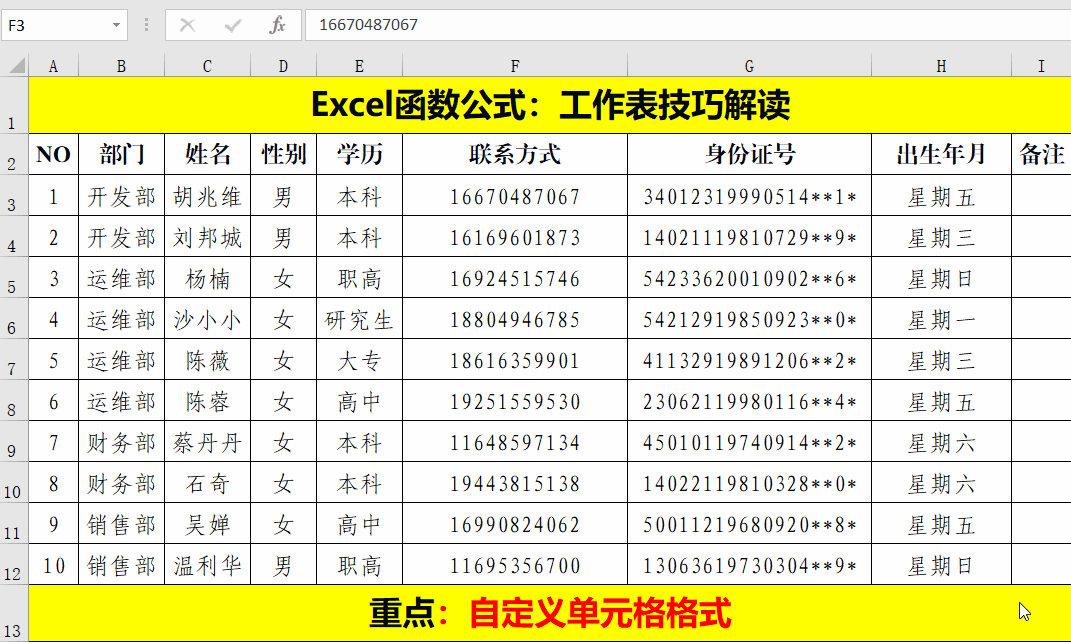Select column A header
Screen dimensions: 1071x642
(x=53, y=66)
